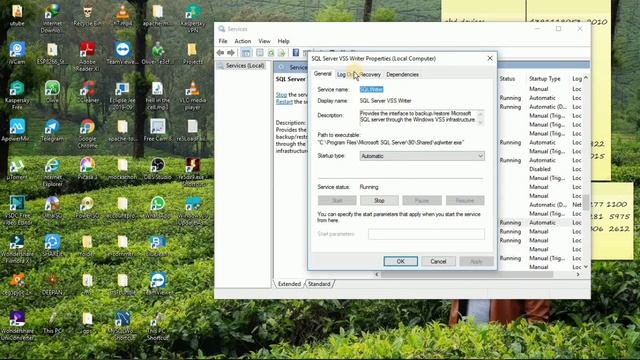
Task: Open WhatsApp desktop shortcut
Action: point(158,207)
